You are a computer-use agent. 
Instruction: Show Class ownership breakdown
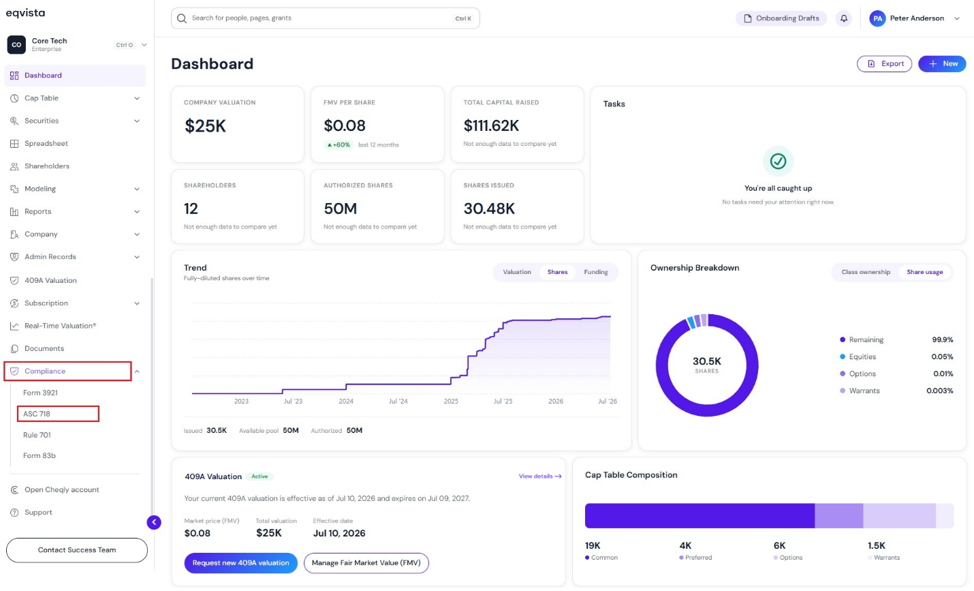865,272
